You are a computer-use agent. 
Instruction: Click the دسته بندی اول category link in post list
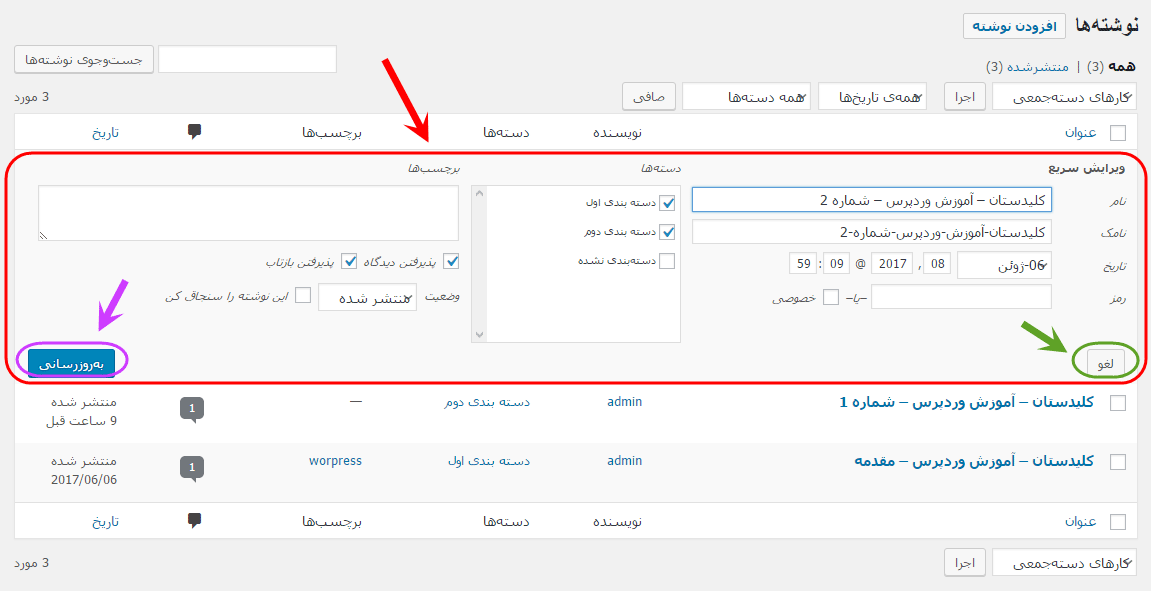[x=489, y=461]
